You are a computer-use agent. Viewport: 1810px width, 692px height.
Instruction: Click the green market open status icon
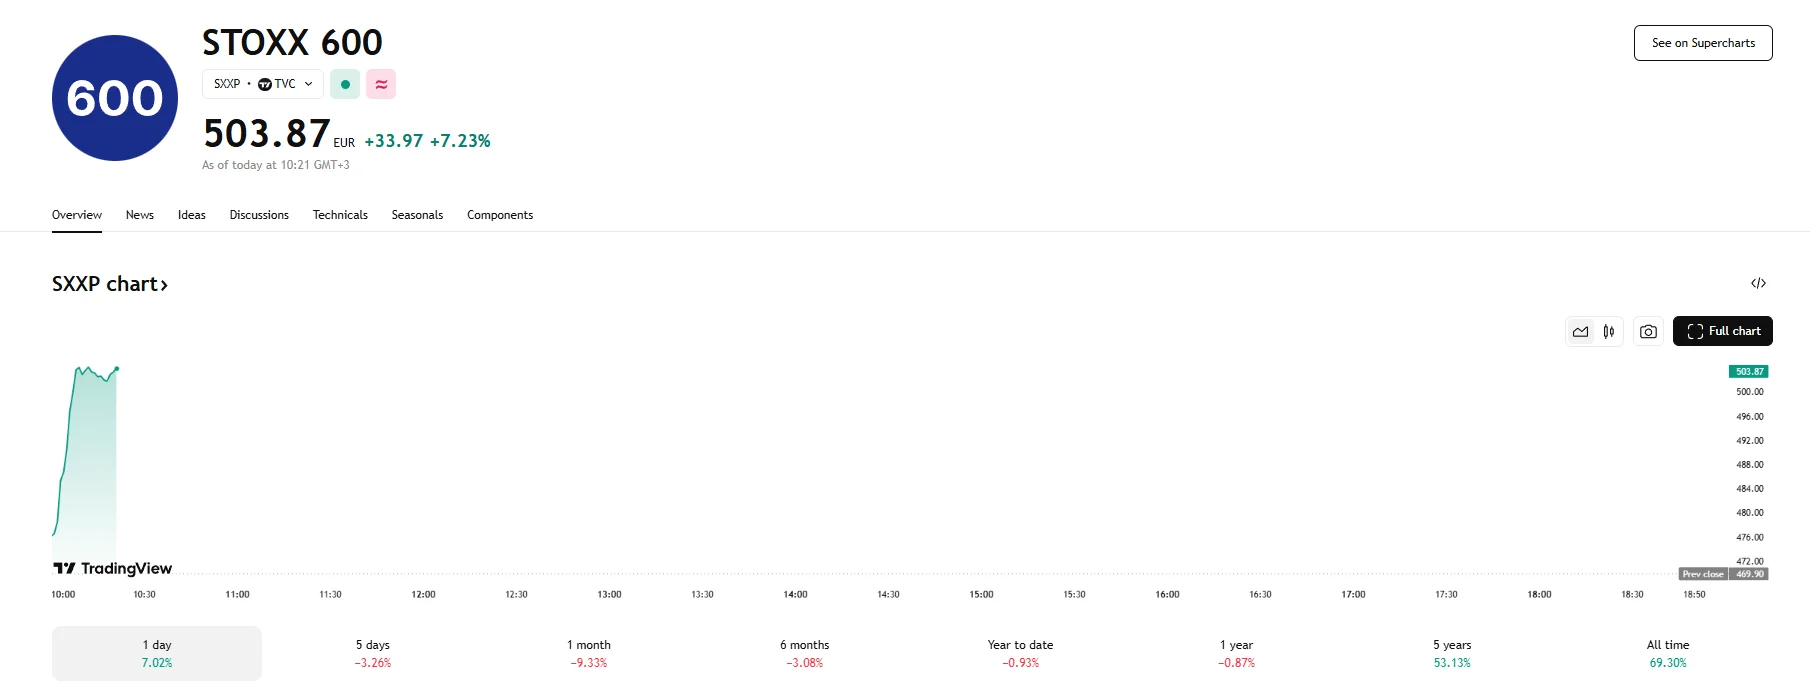click(x=345, y=84)
